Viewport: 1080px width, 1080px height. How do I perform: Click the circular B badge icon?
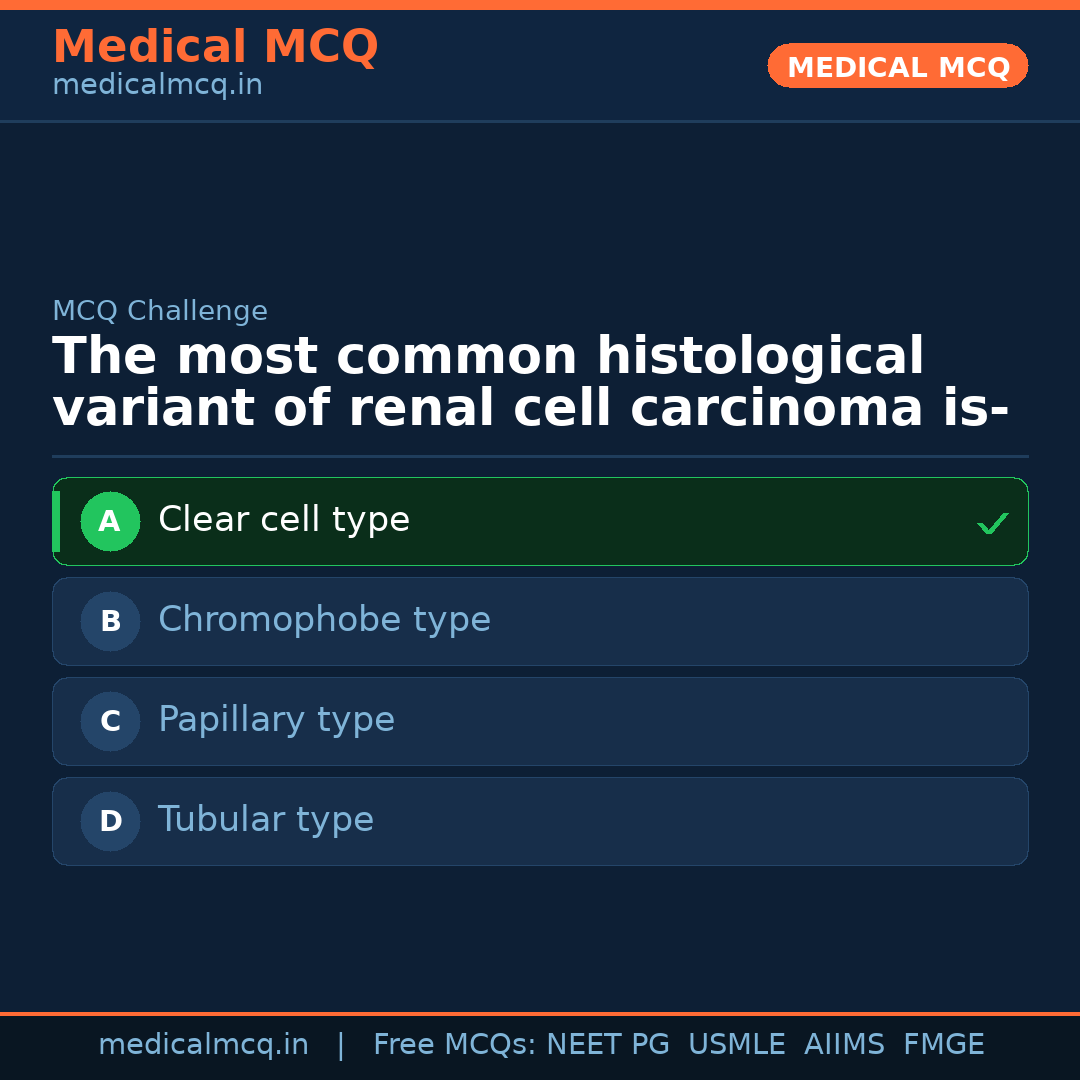pyautogui.click(x=110, y=621)
